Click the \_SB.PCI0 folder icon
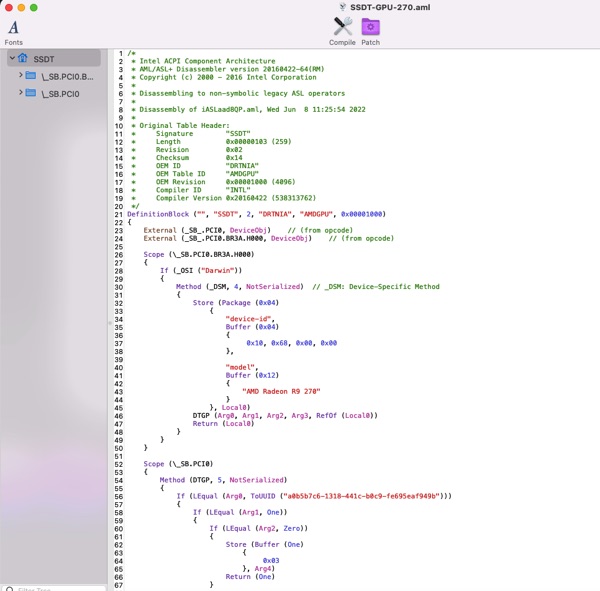The width and height of the screenshot is (600, 591). coord(31,94)
